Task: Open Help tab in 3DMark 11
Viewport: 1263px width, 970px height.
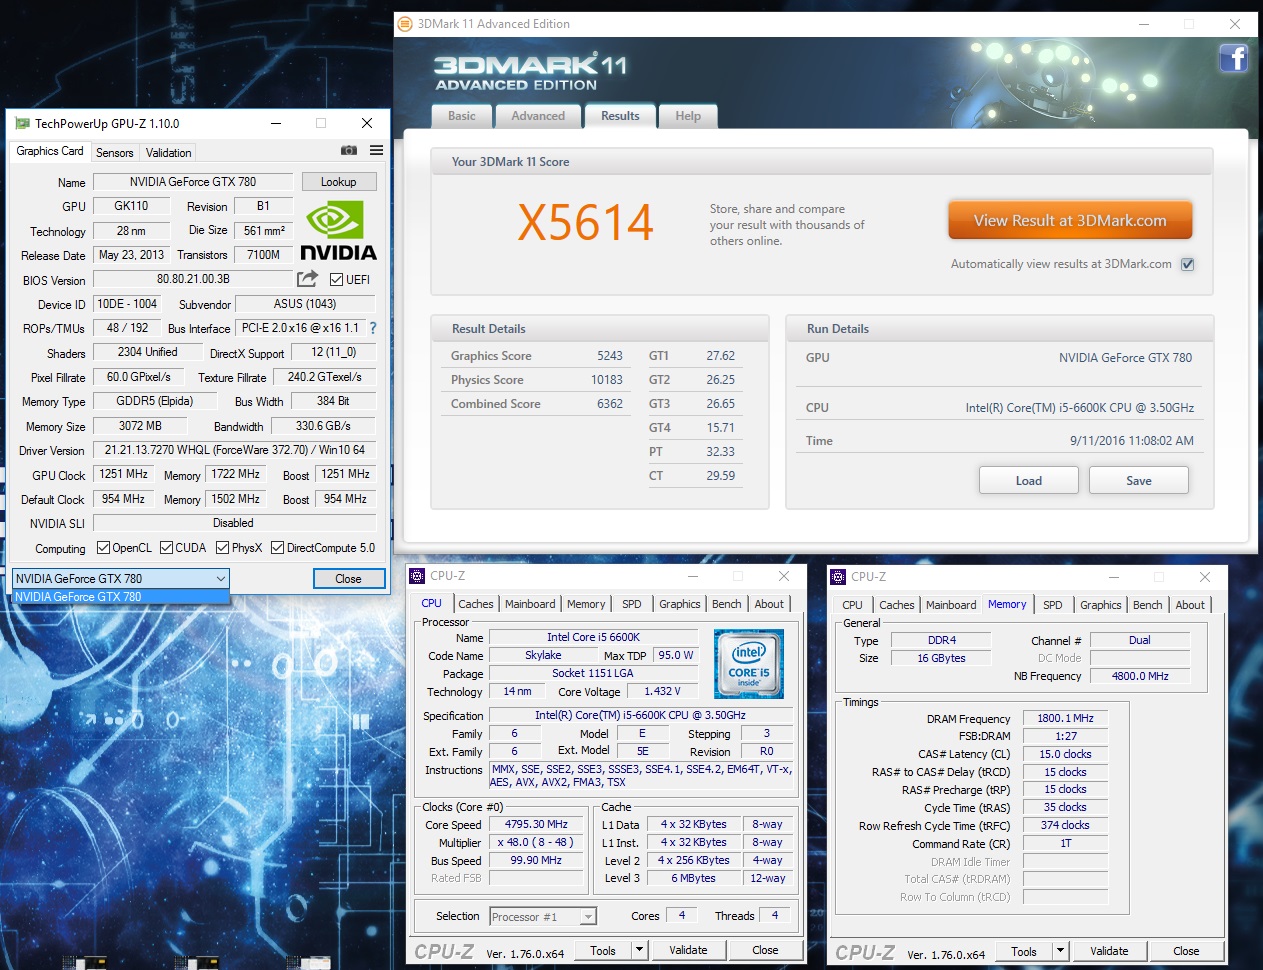Action: (x=688, y=116)
